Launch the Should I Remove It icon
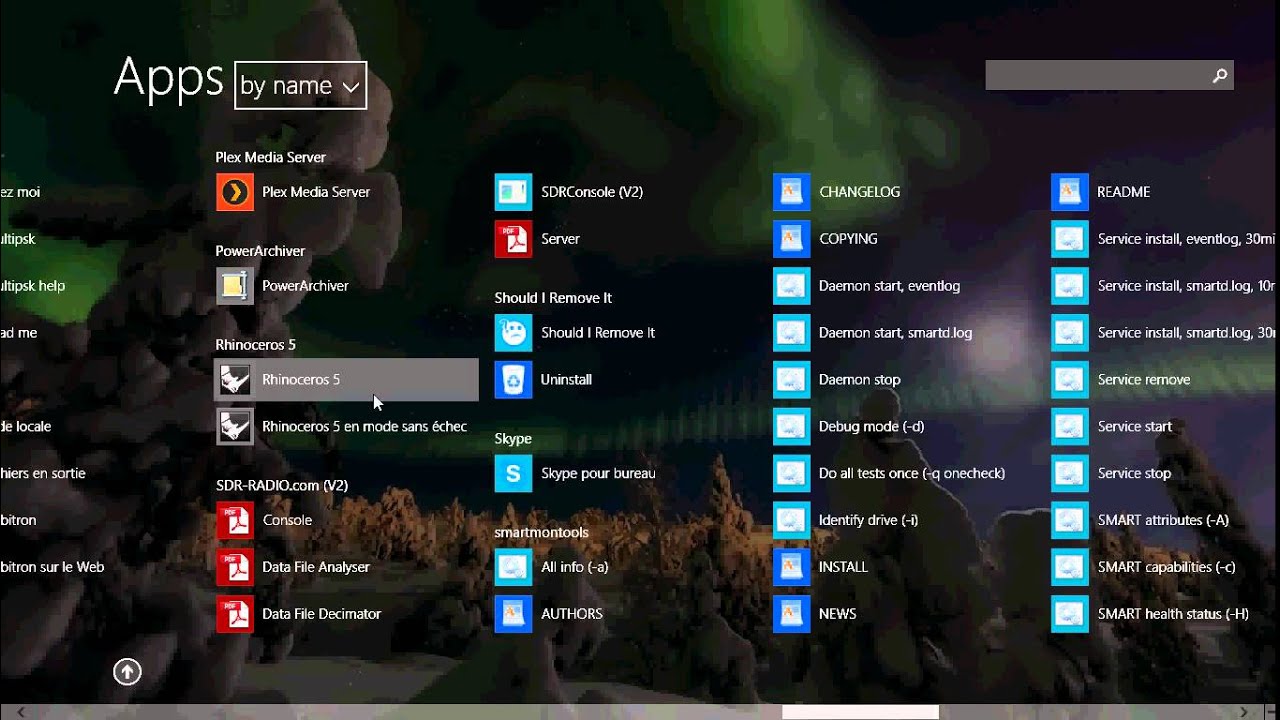This screenshot has width=1280, height=720. coord(513,333)
